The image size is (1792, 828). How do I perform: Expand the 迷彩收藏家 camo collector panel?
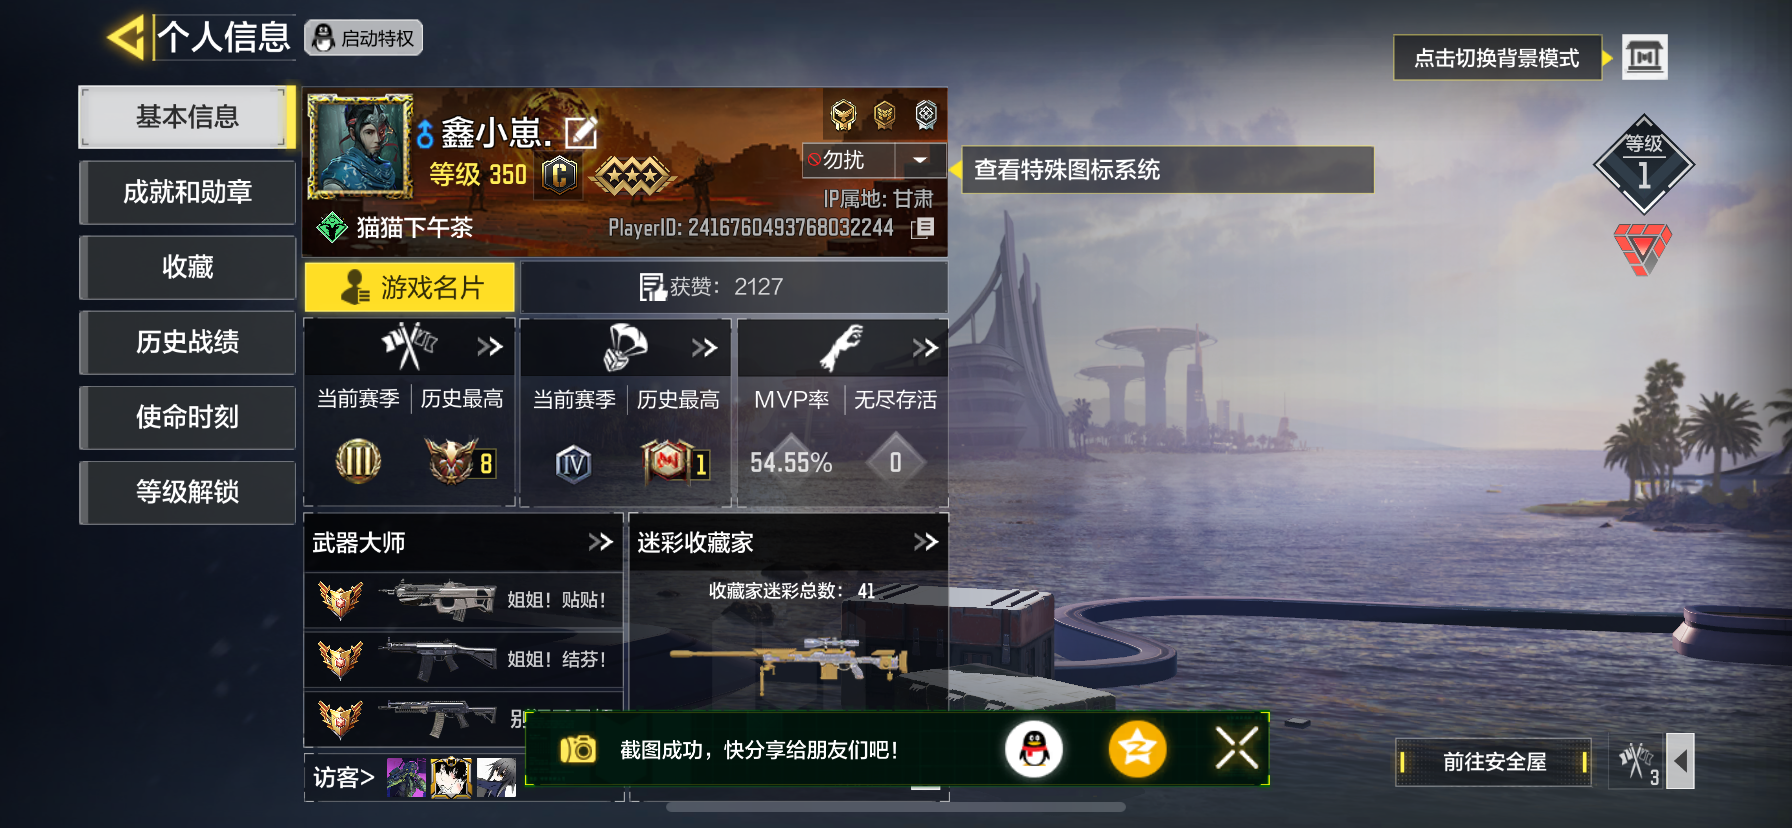(926, 542)
